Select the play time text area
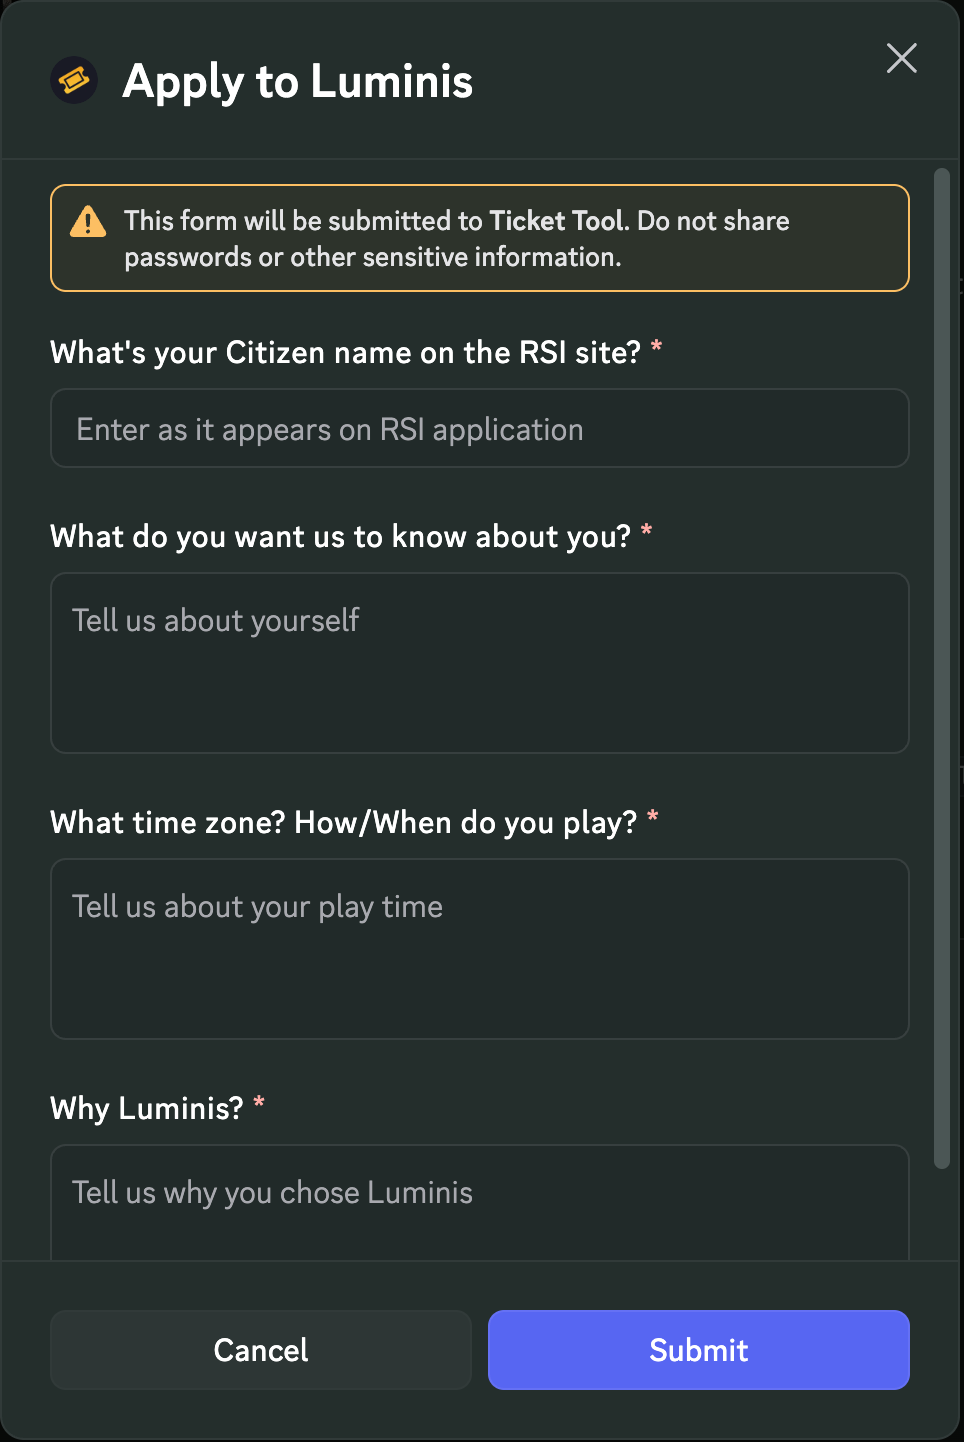The height and width of the screenshot is (1442, 964). click(x=479, y=948)
